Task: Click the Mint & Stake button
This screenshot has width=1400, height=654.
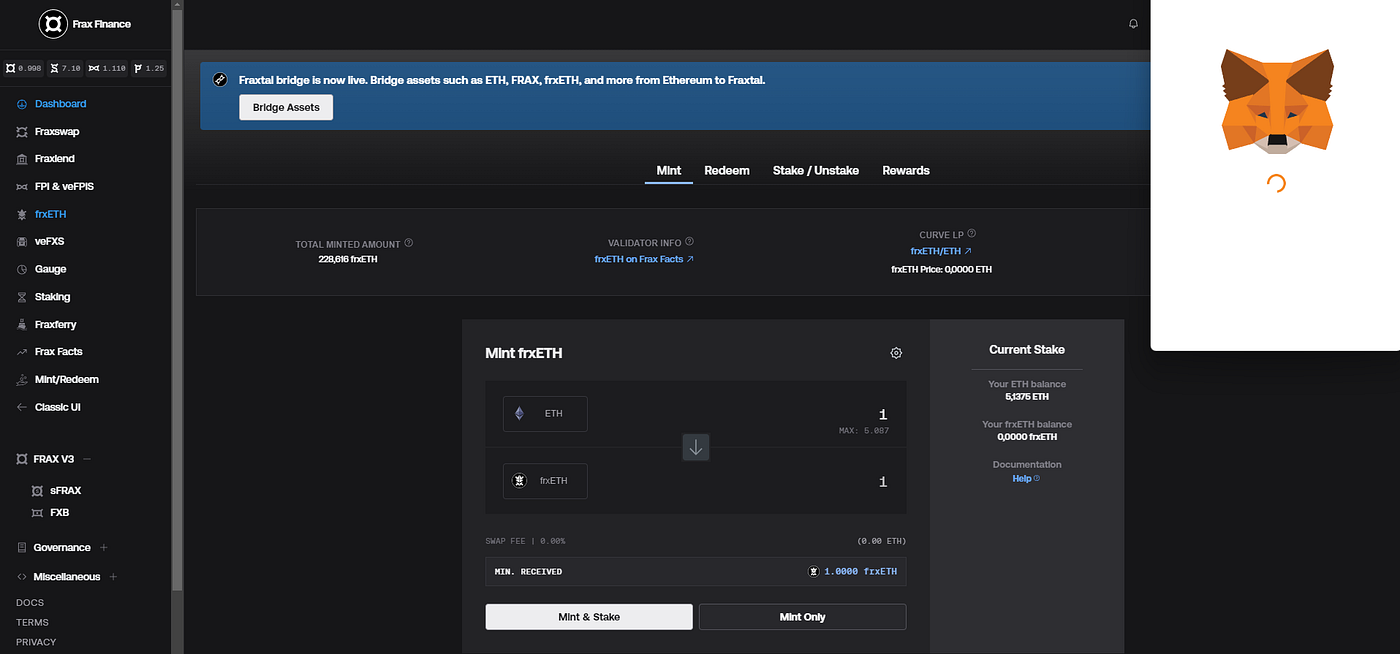Action: [x=589, y=617]
